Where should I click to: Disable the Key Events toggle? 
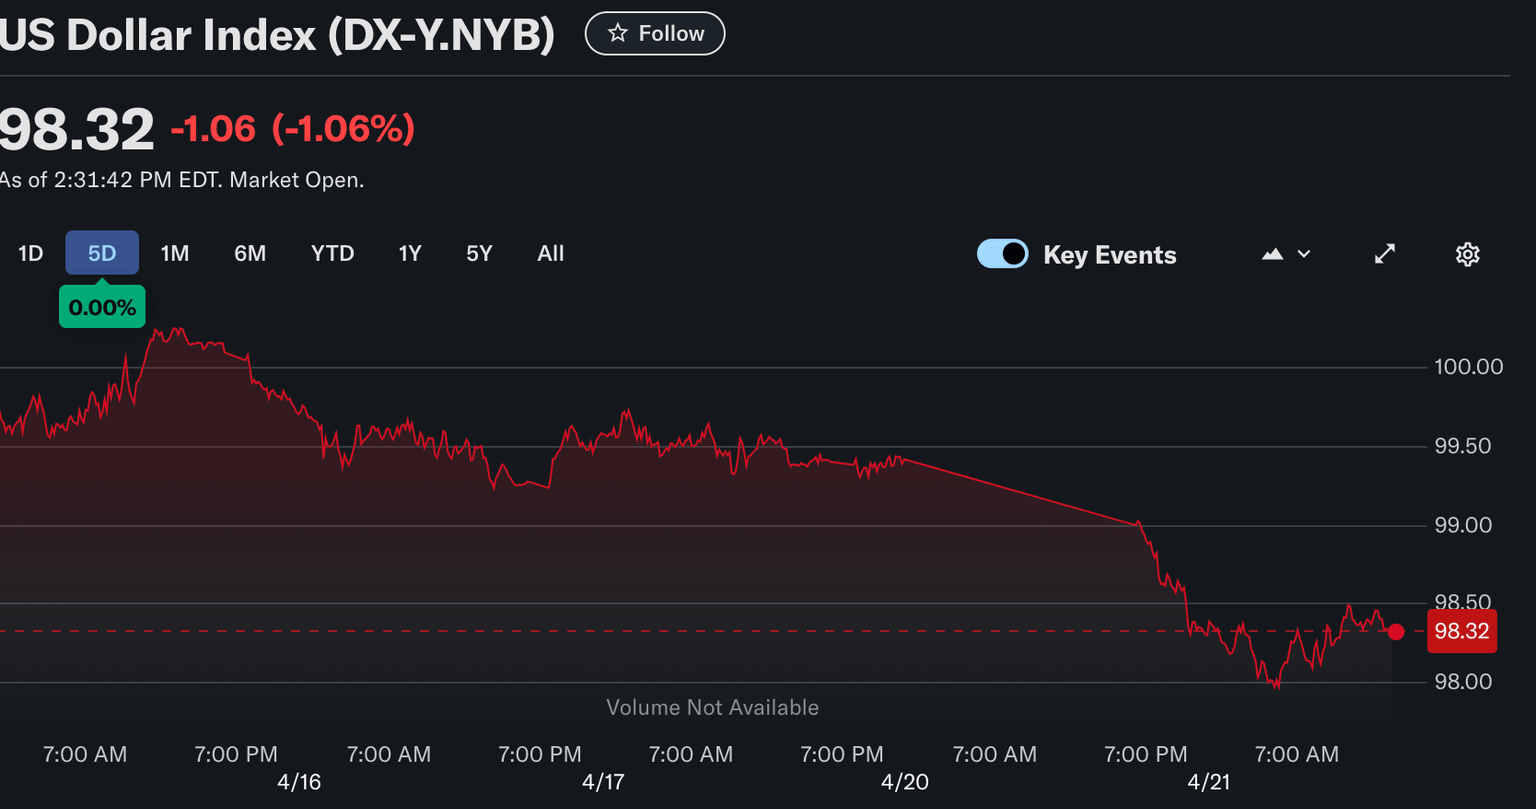[1002, 253]
